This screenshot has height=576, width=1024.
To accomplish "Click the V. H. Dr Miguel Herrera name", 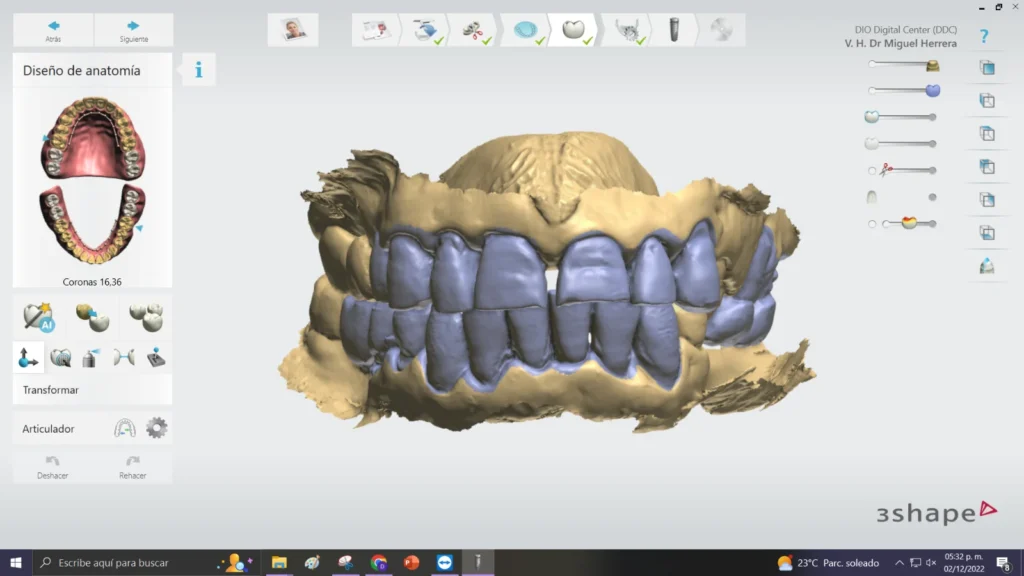I will (x=901, y=44).
